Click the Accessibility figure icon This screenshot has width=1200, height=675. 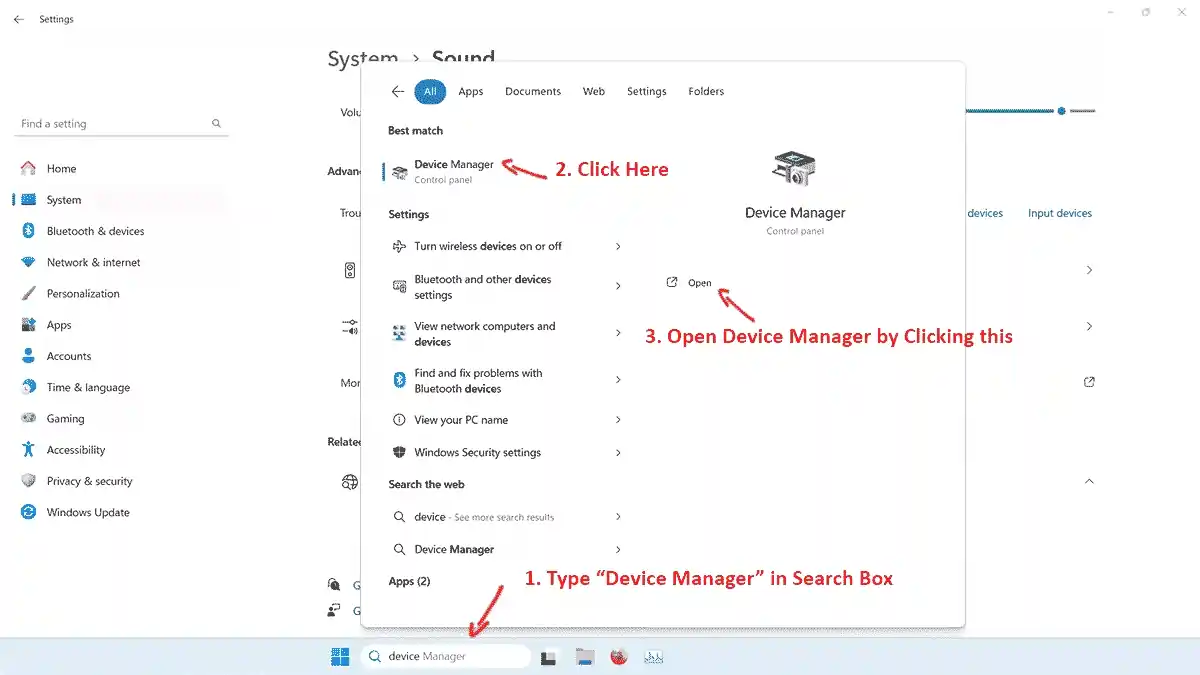28,450
